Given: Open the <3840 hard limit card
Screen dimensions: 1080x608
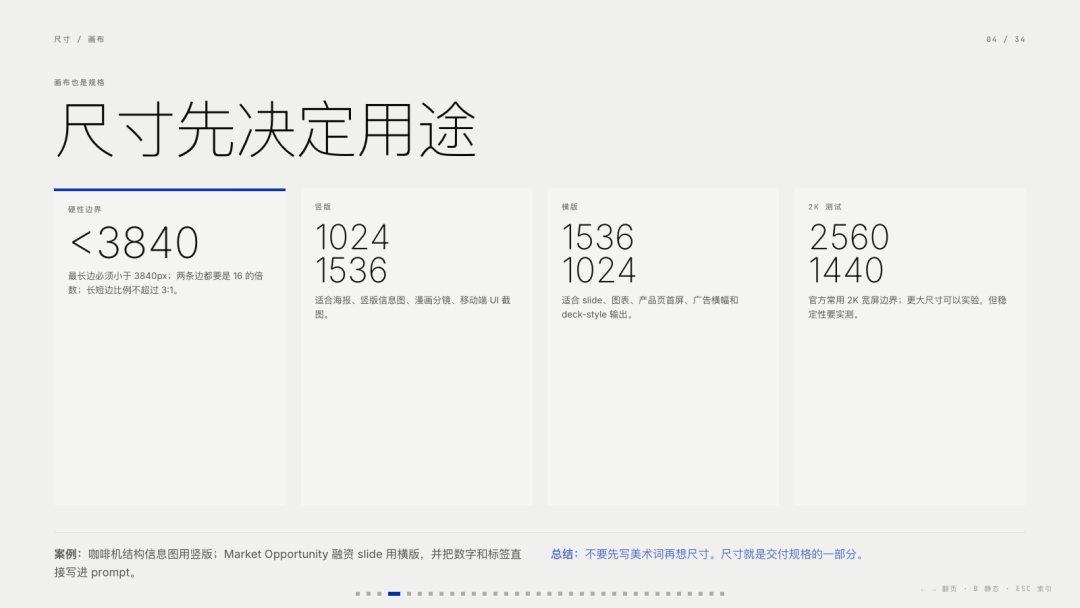Looking at the screenshot, I should click(169, 347).
